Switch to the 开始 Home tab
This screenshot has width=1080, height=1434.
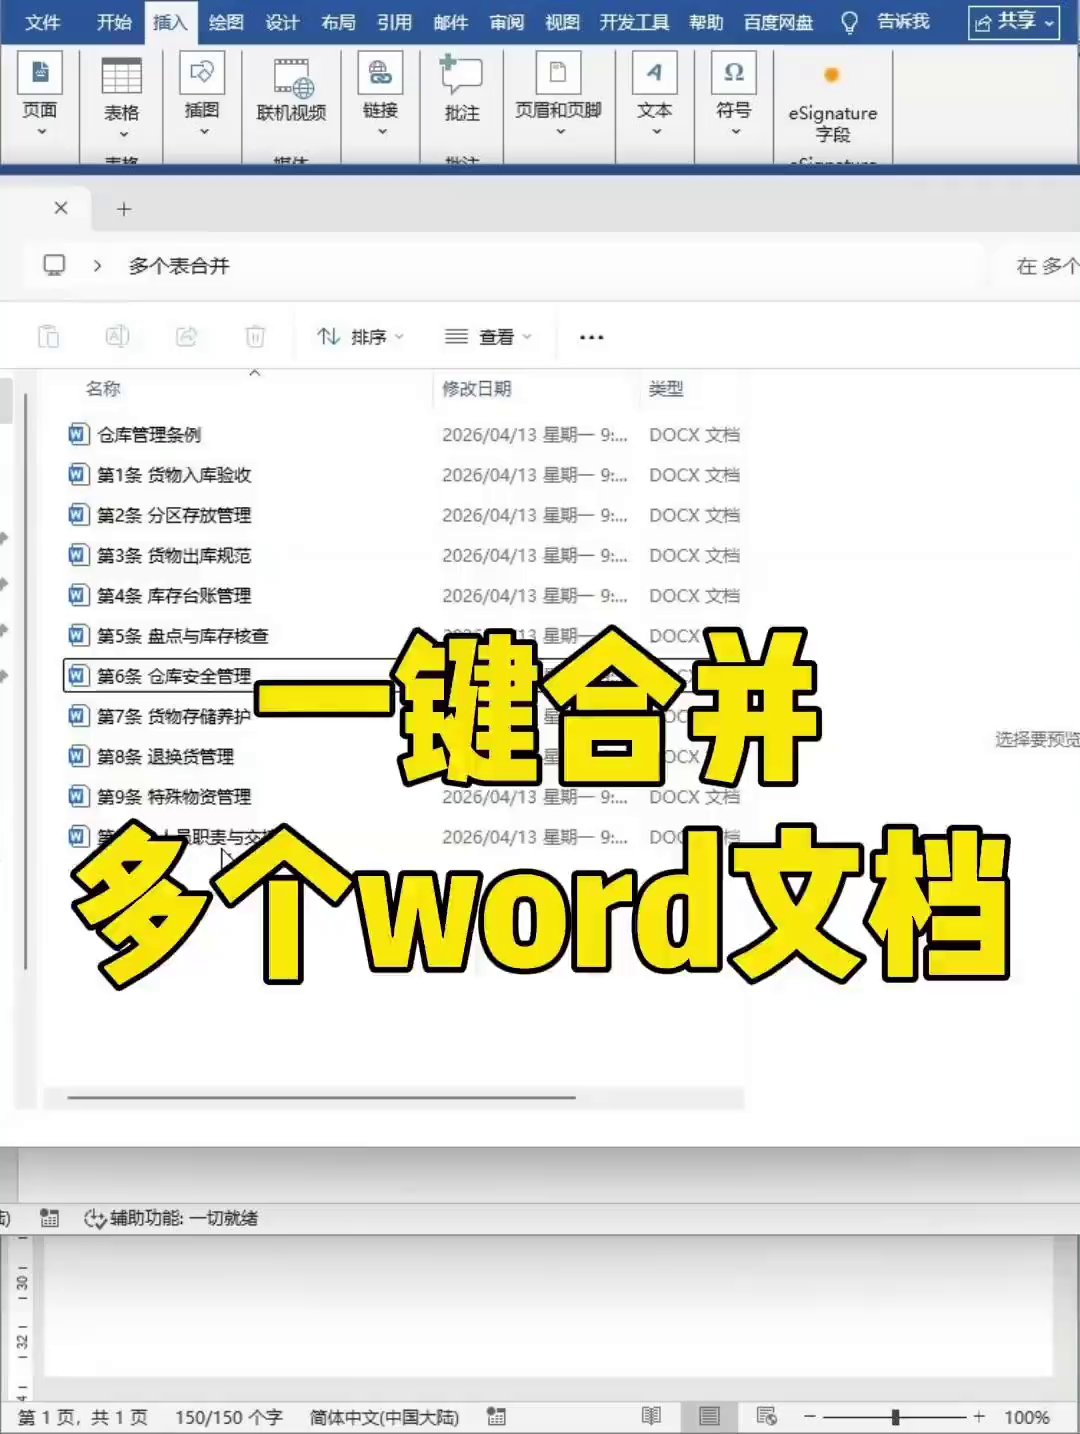click(114, 22)
